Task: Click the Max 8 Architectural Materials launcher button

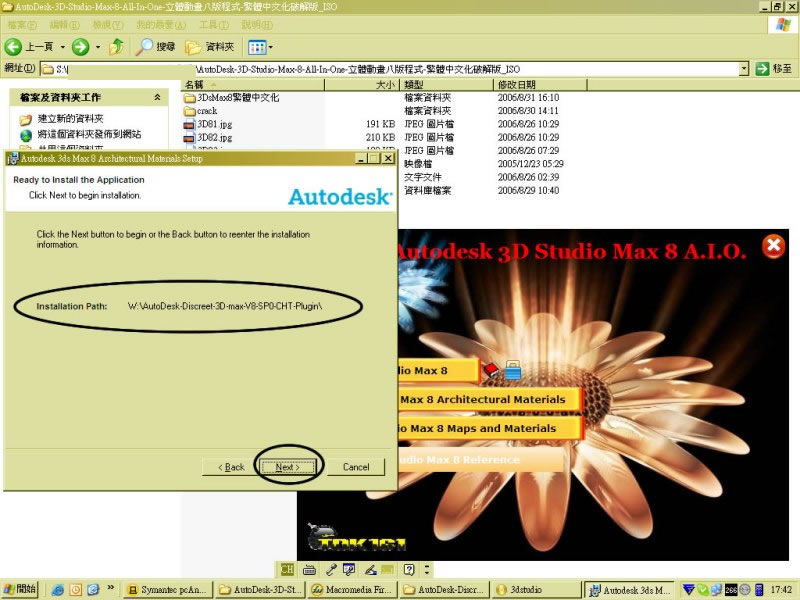Action: pyautogui.click(x=490, y=399)
